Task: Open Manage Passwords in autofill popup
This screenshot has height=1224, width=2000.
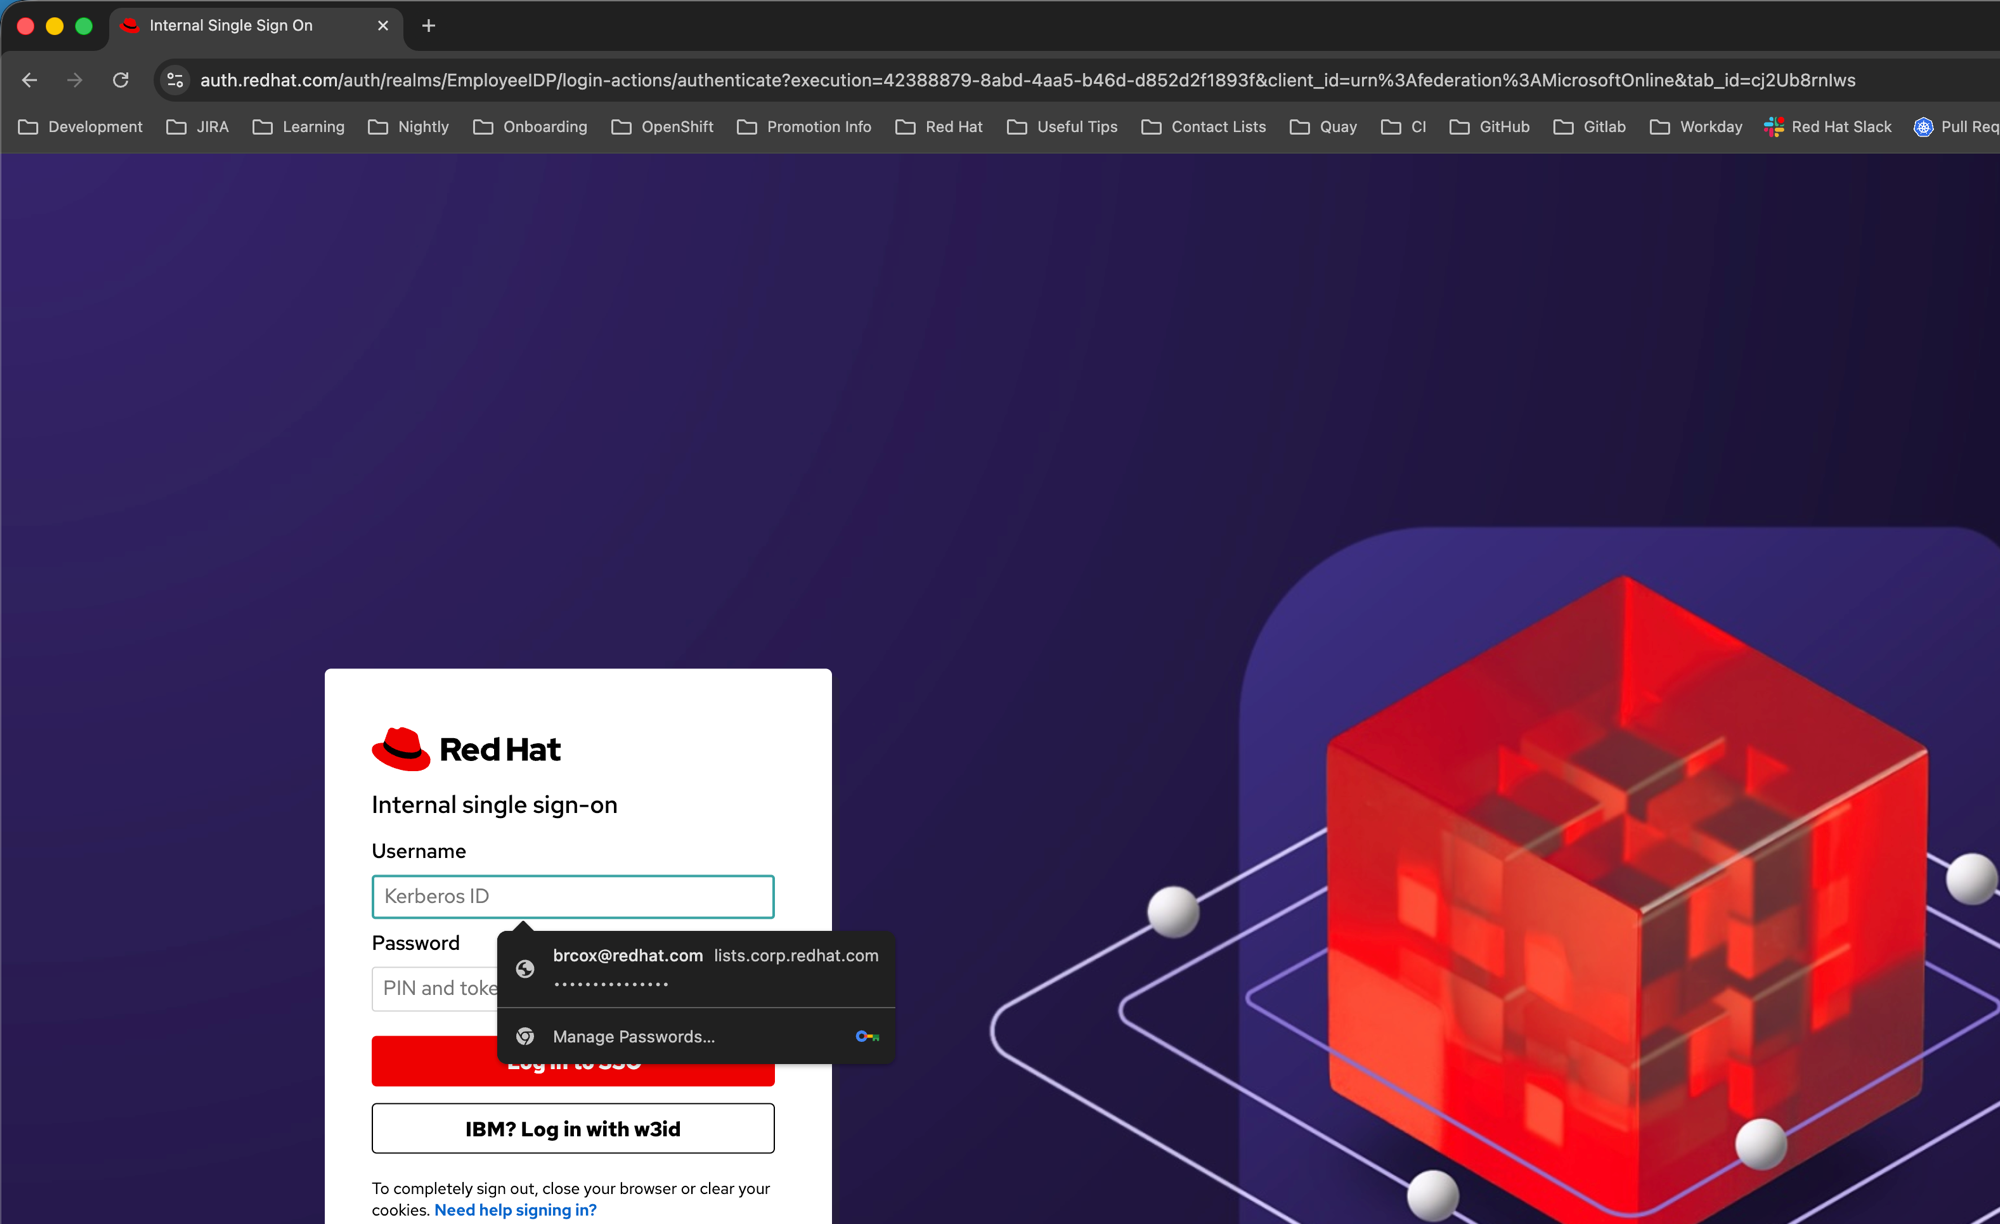Action: (696, 1036)
